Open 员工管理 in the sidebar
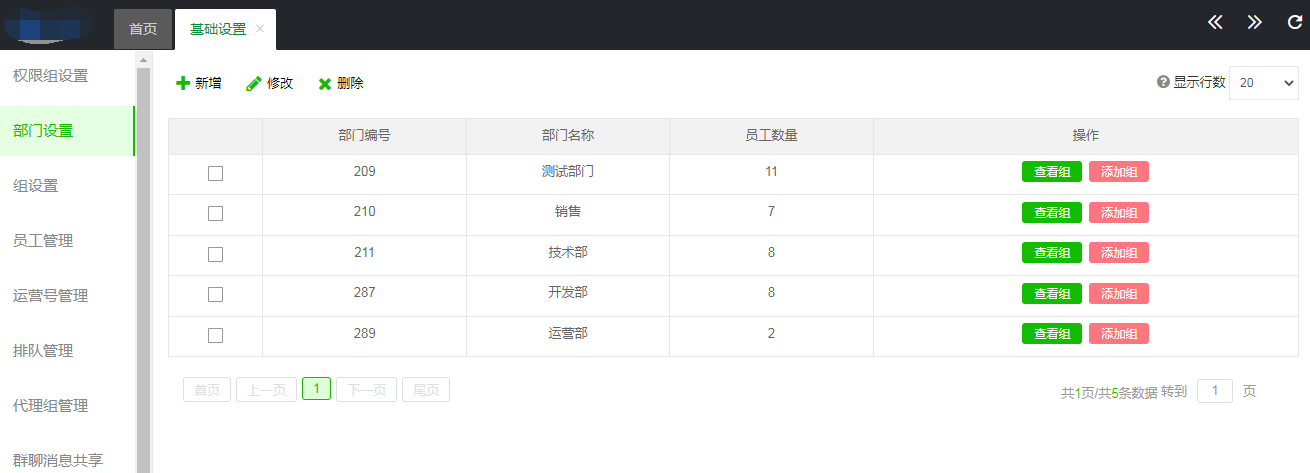 coord(43,240)
